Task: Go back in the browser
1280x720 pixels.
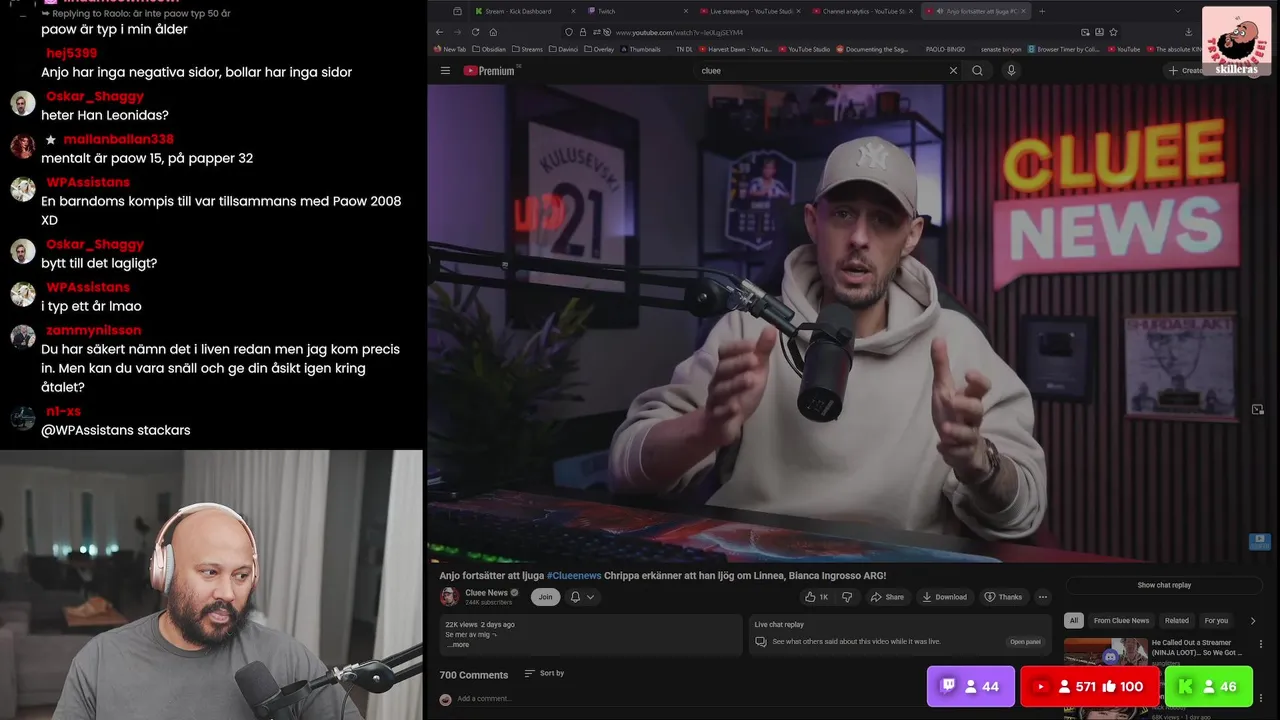Action: [x=439, y=32]
